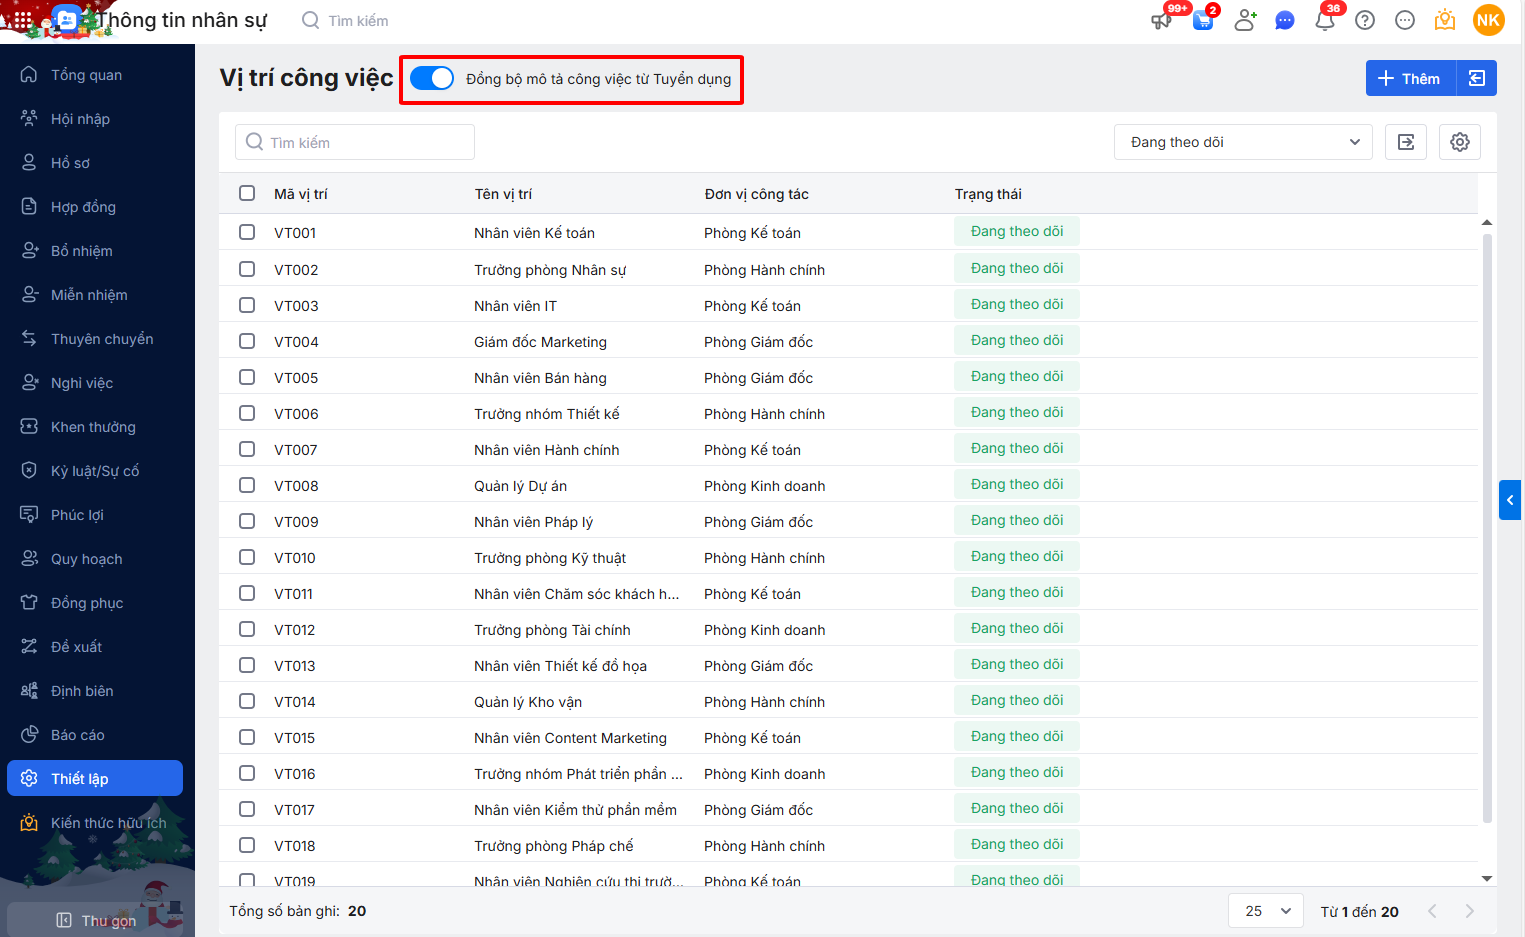This screenshot has height=937, width=1525.
Task: Click the import icon next to Thêm
Action: [x=1477, y=78]
